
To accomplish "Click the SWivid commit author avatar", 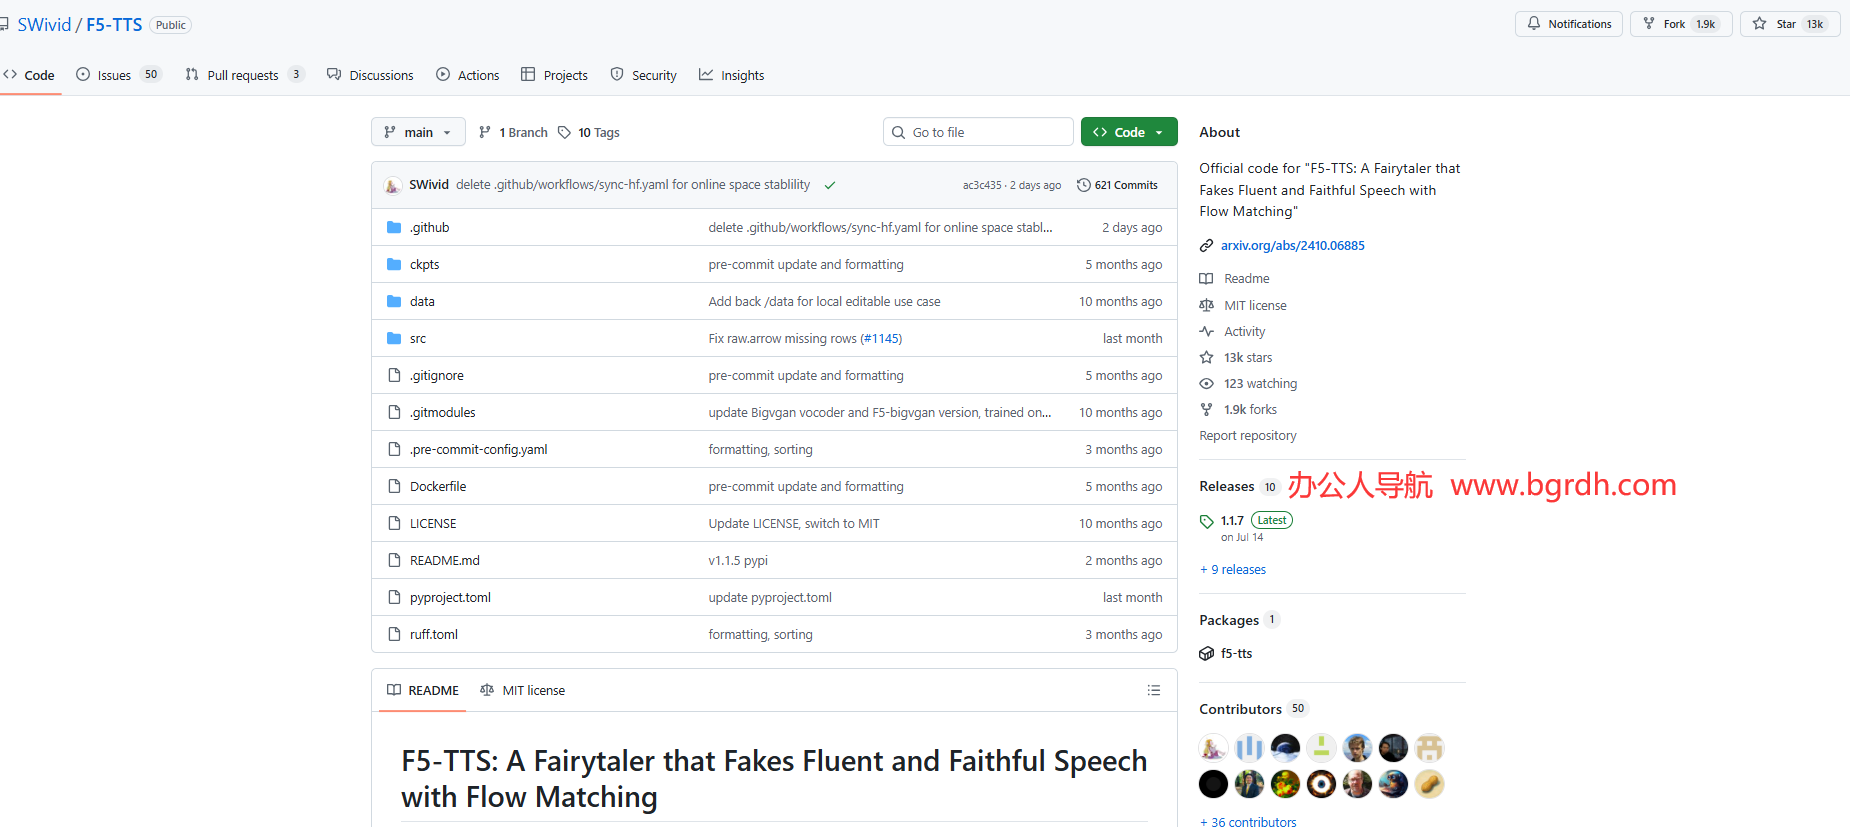I will pos(393,185).
